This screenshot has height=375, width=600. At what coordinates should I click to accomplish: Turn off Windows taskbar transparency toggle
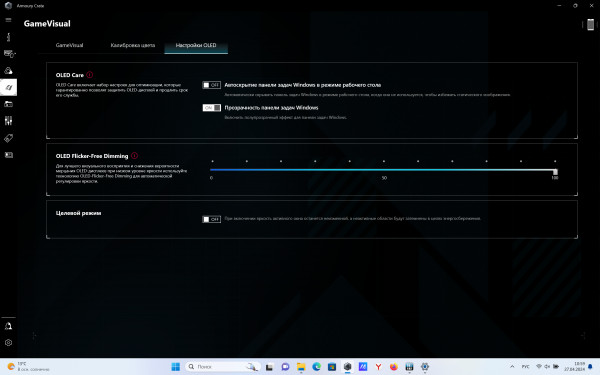212,108
